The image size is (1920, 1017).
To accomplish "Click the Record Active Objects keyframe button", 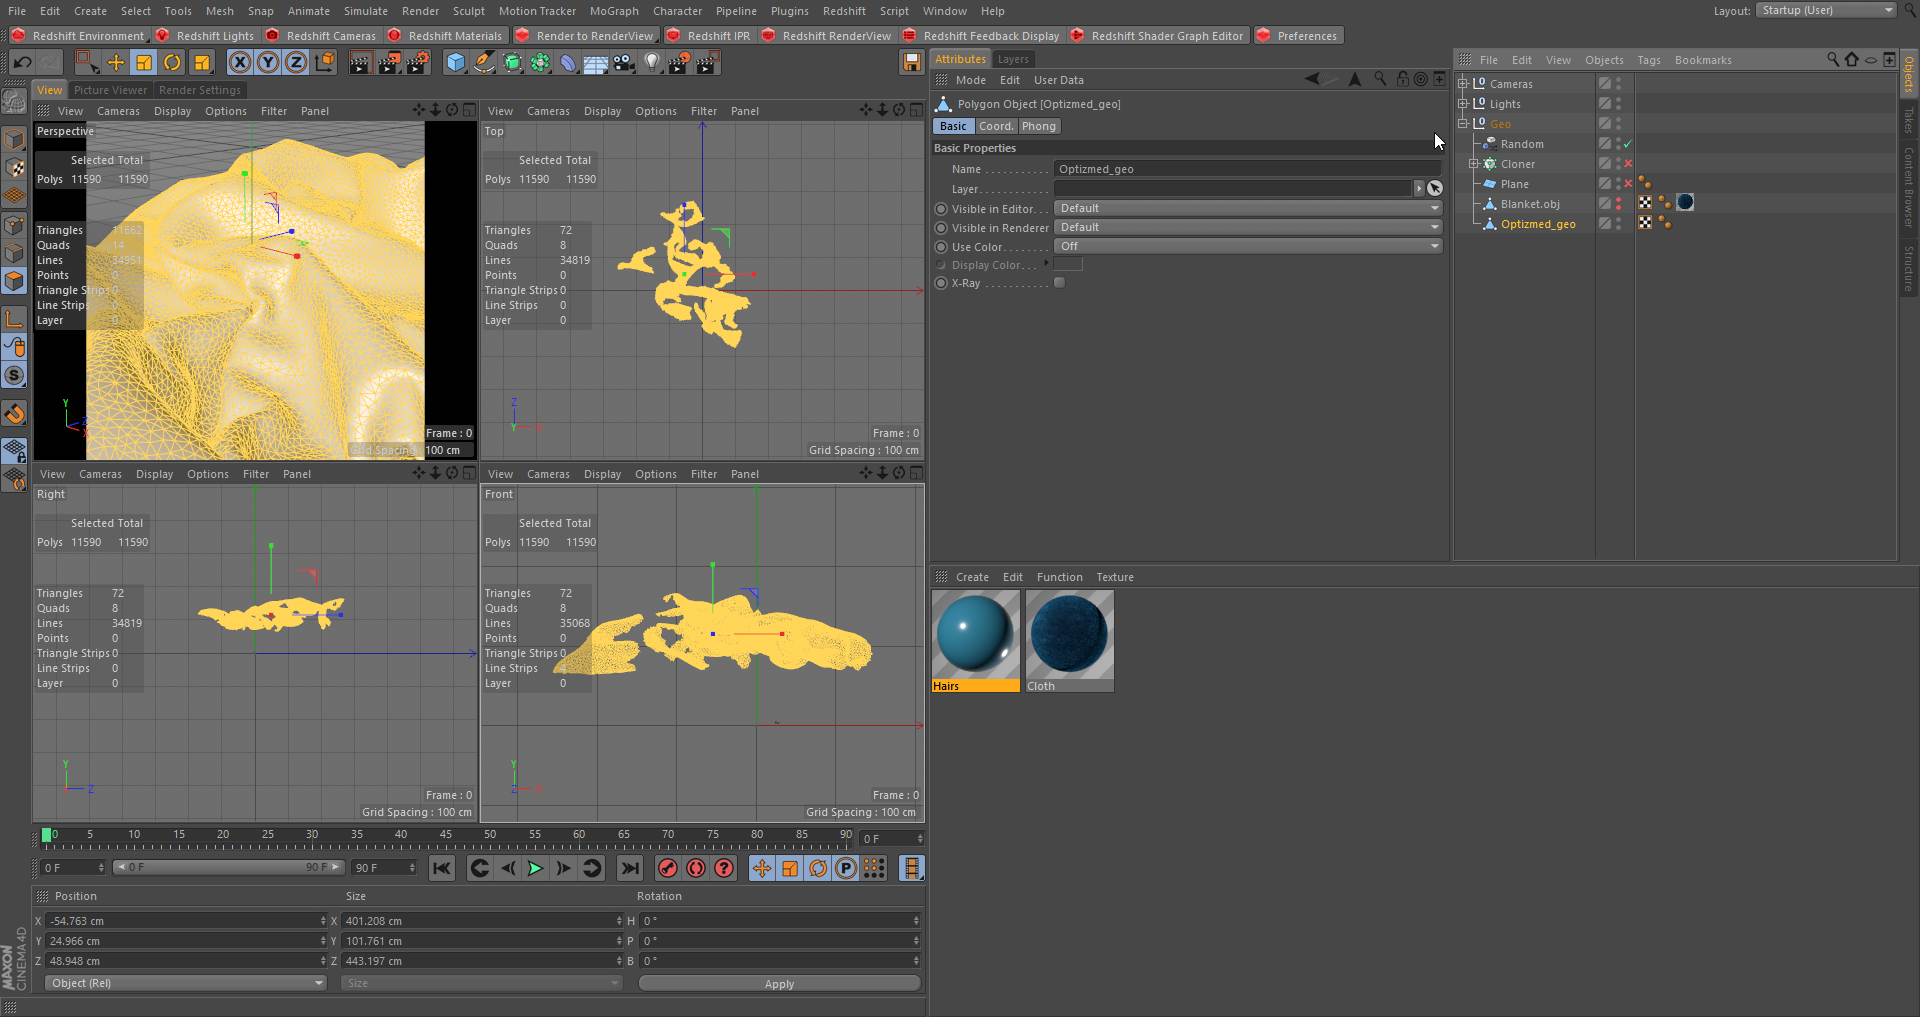I will [x=668, y=868].
